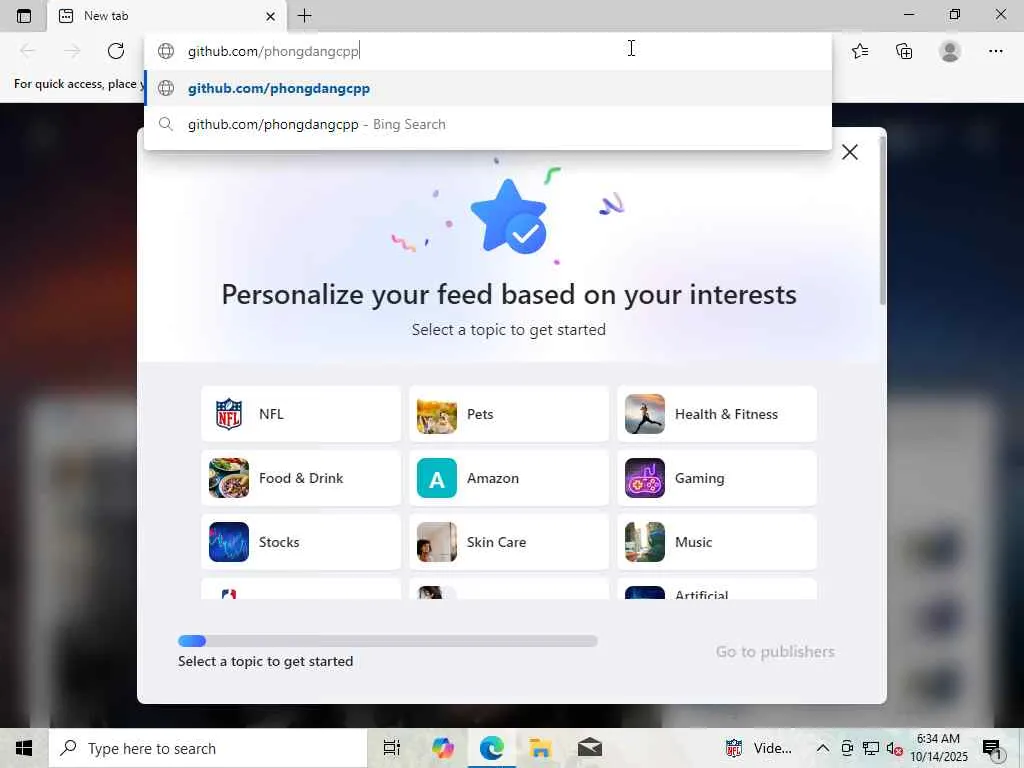Open the Favorites star icon
Screen dimensions: 1024x768
860,51
